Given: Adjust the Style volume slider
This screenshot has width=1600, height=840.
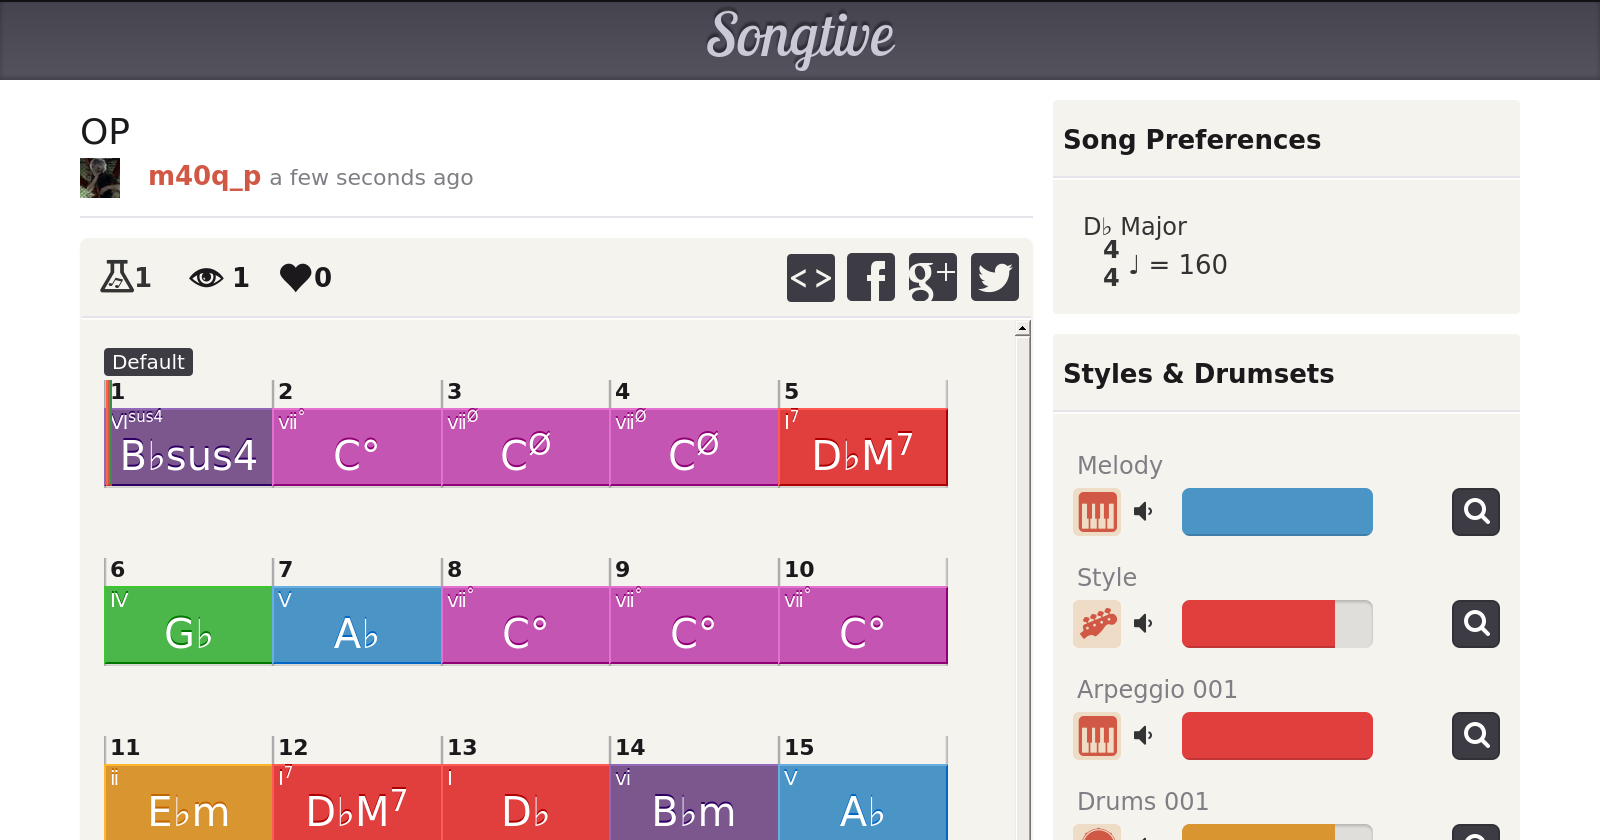Looking at the screenshot, I should tap(1277, 624).
